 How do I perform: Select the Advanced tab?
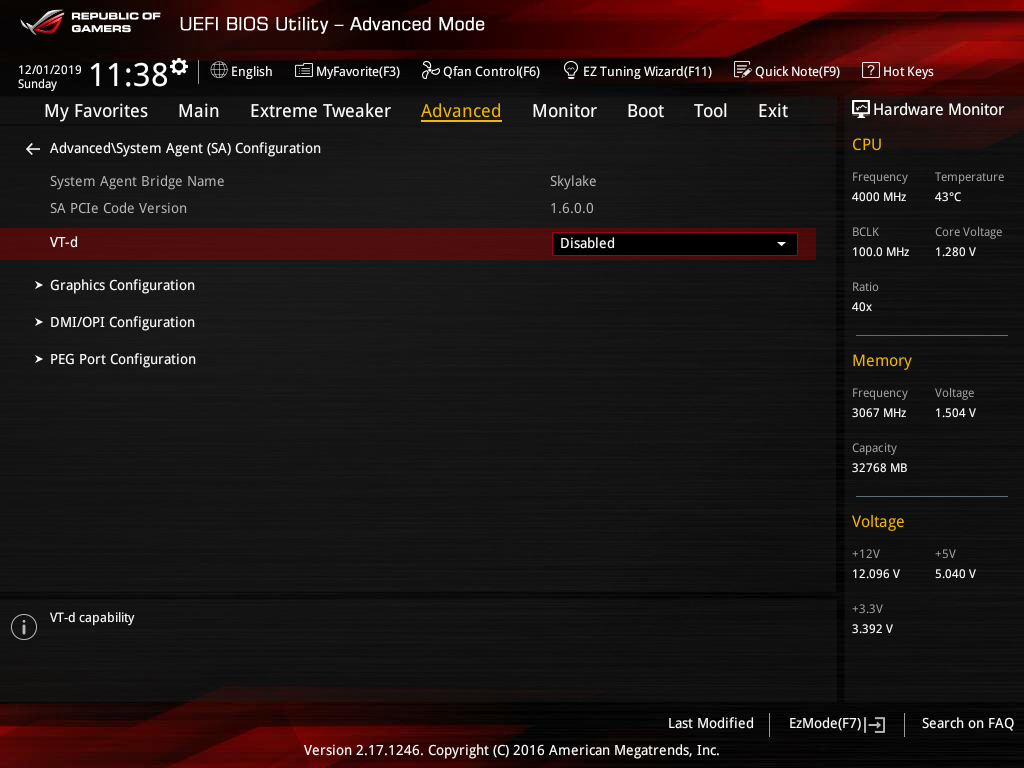point(461,111)
